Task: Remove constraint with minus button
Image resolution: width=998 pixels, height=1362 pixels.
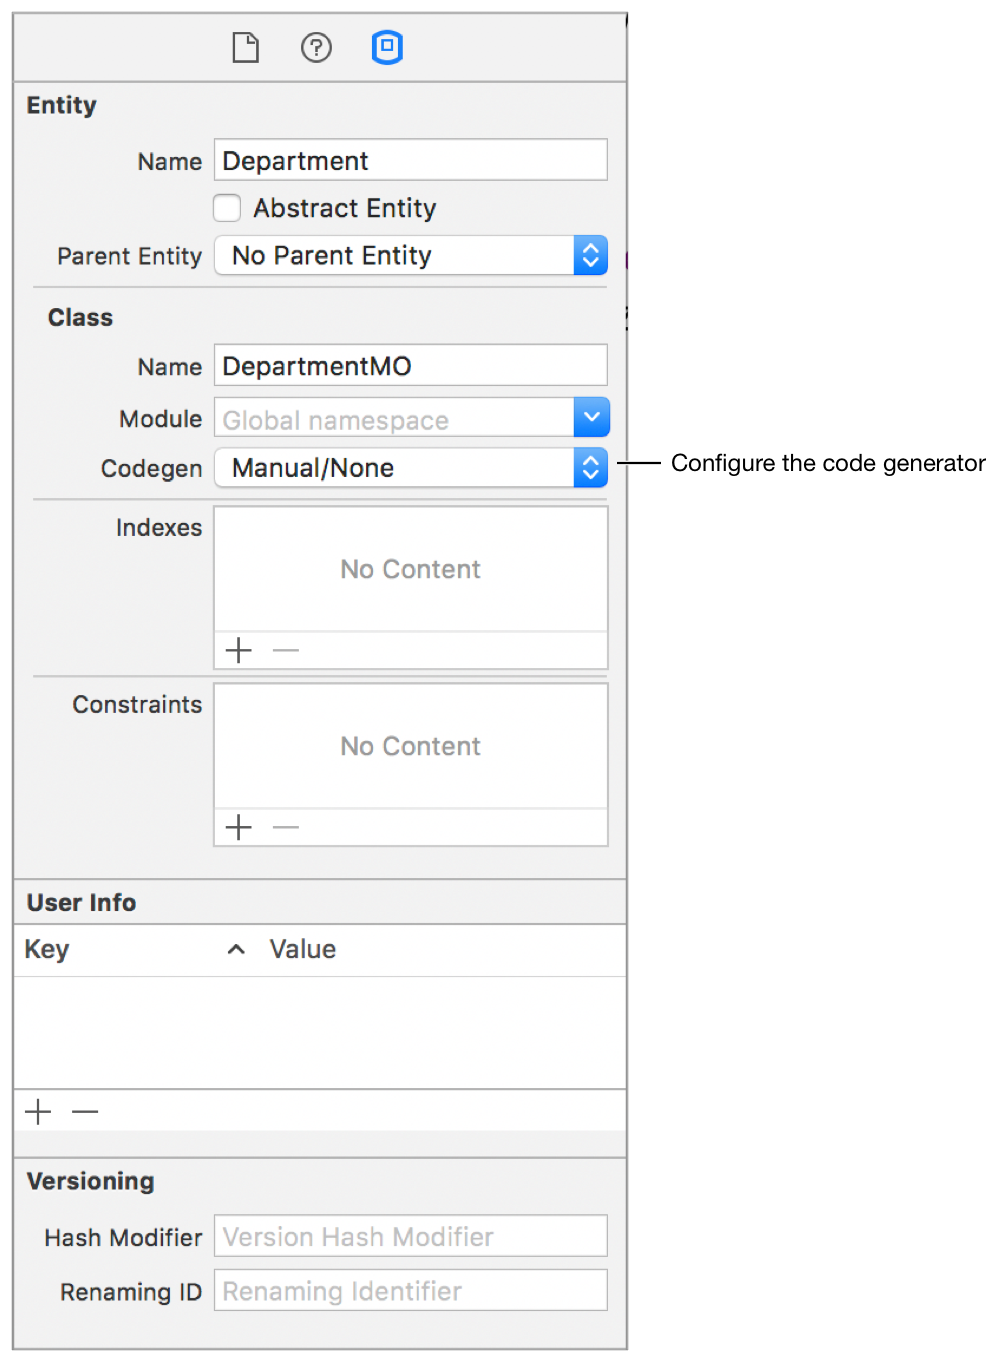Action: click(286, 828)
